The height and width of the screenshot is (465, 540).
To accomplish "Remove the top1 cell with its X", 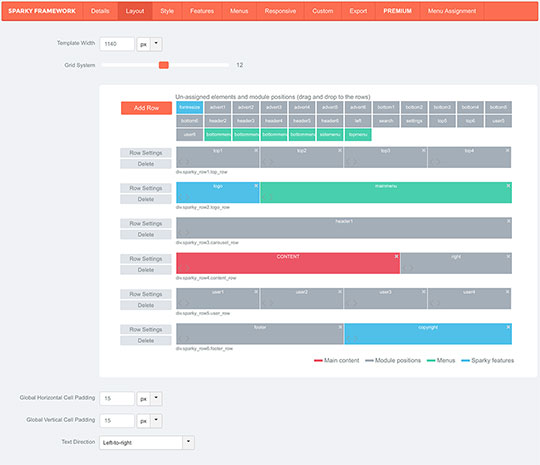I will pyautogui.click(x=256, y=151).
